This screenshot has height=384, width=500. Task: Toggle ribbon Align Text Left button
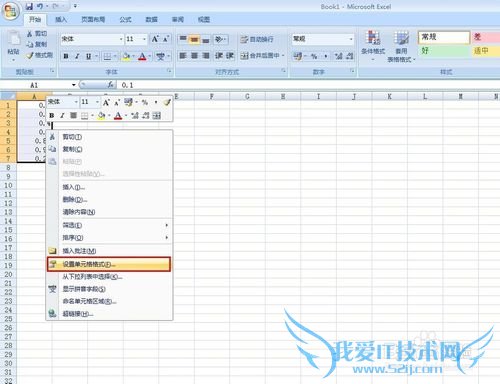click(x=183, y=55)
